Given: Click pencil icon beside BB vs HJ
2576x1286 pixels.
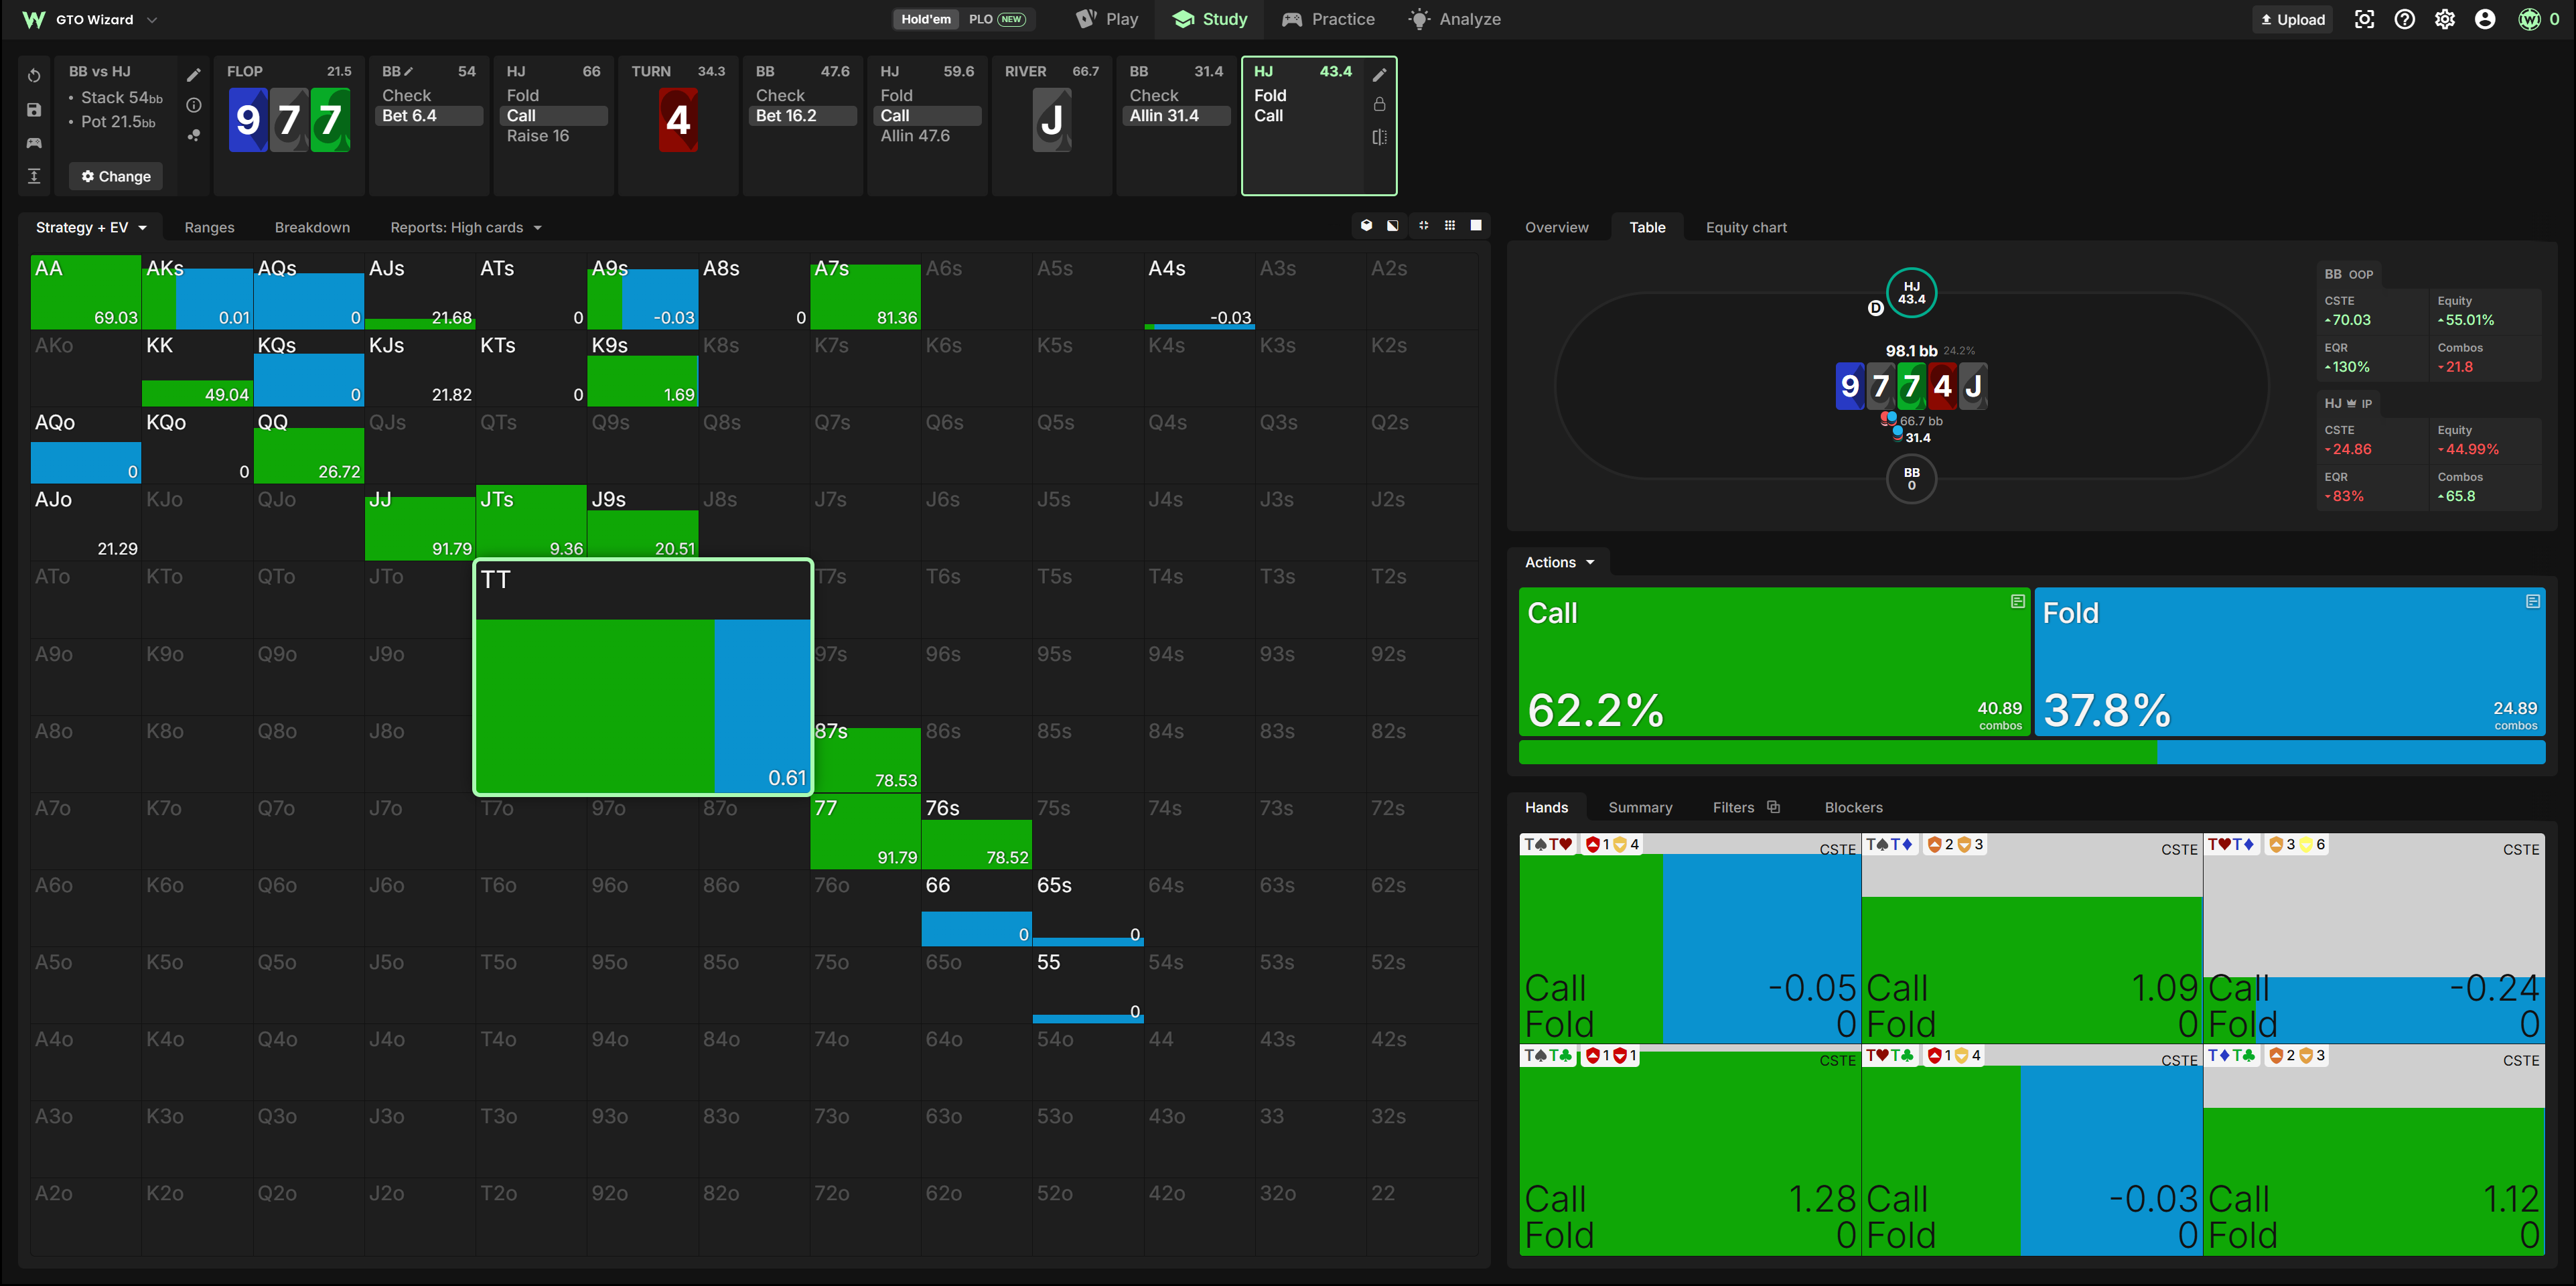Looking at the screenshot, I should [194, 75].
